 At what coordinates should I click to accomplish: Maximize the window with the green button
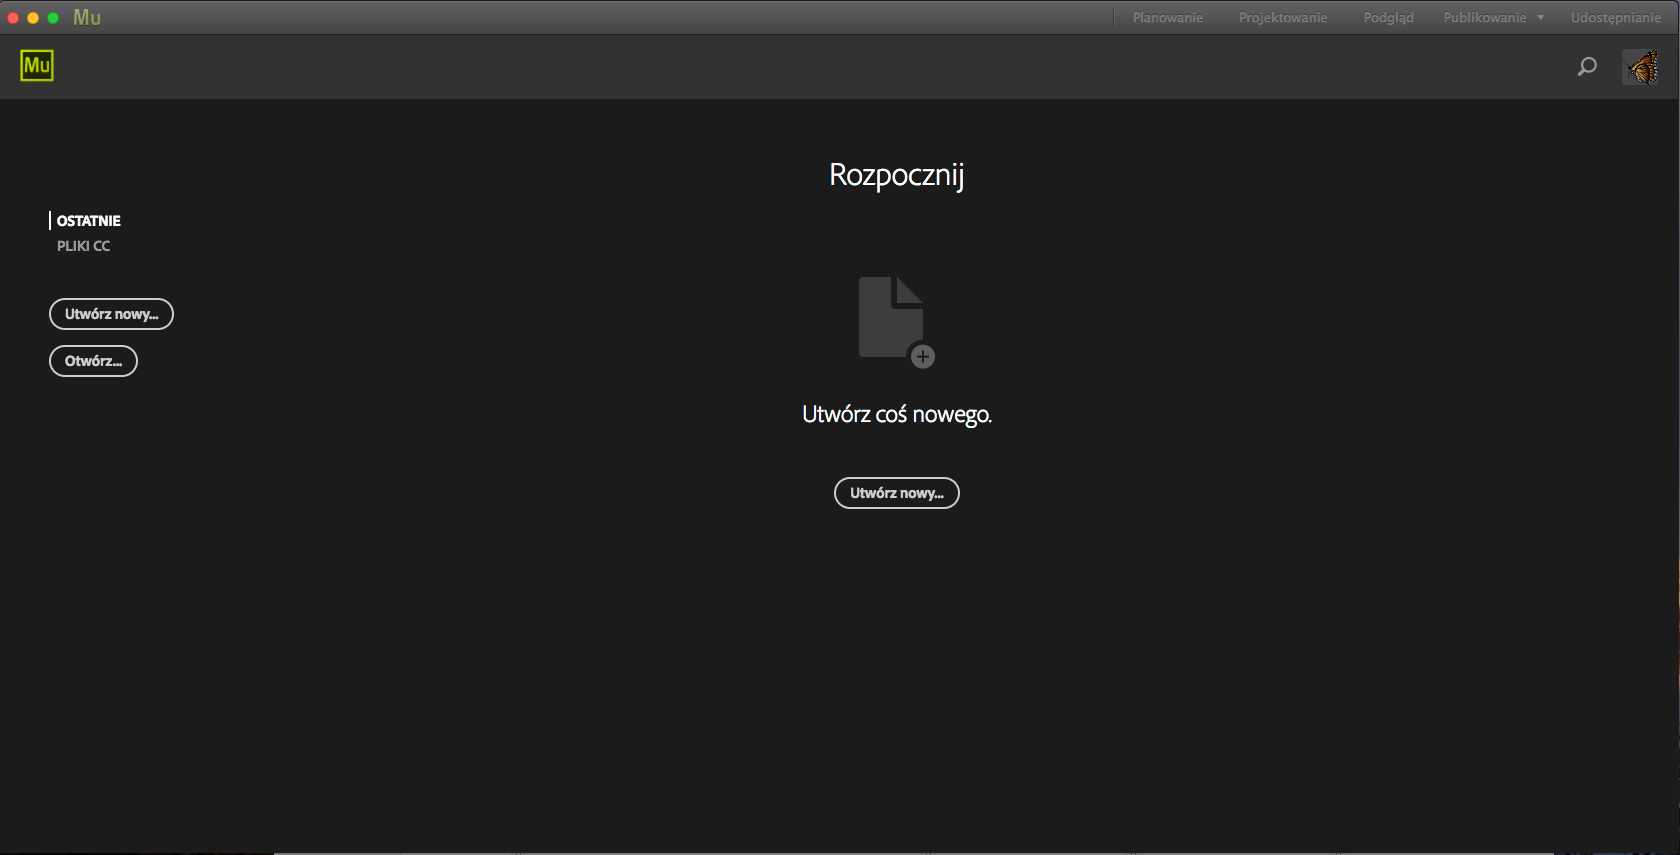53,18
